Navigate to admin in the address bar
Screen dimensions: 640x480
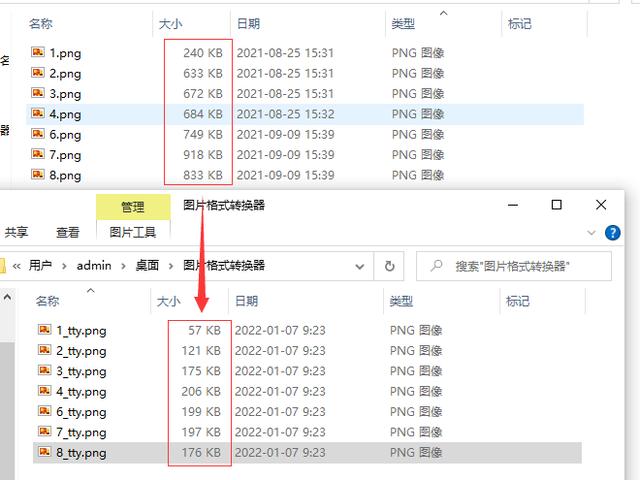[x=94, y=266]
